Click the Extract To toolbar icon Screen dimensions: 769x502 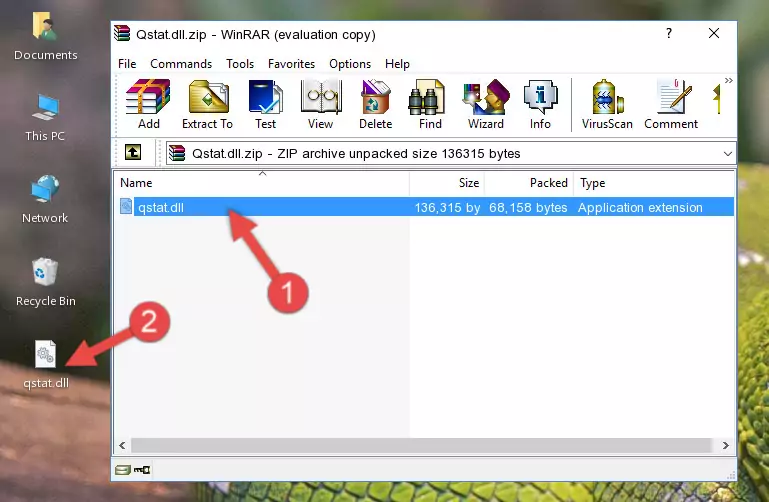pyautogui.click(x=207, y=104)
